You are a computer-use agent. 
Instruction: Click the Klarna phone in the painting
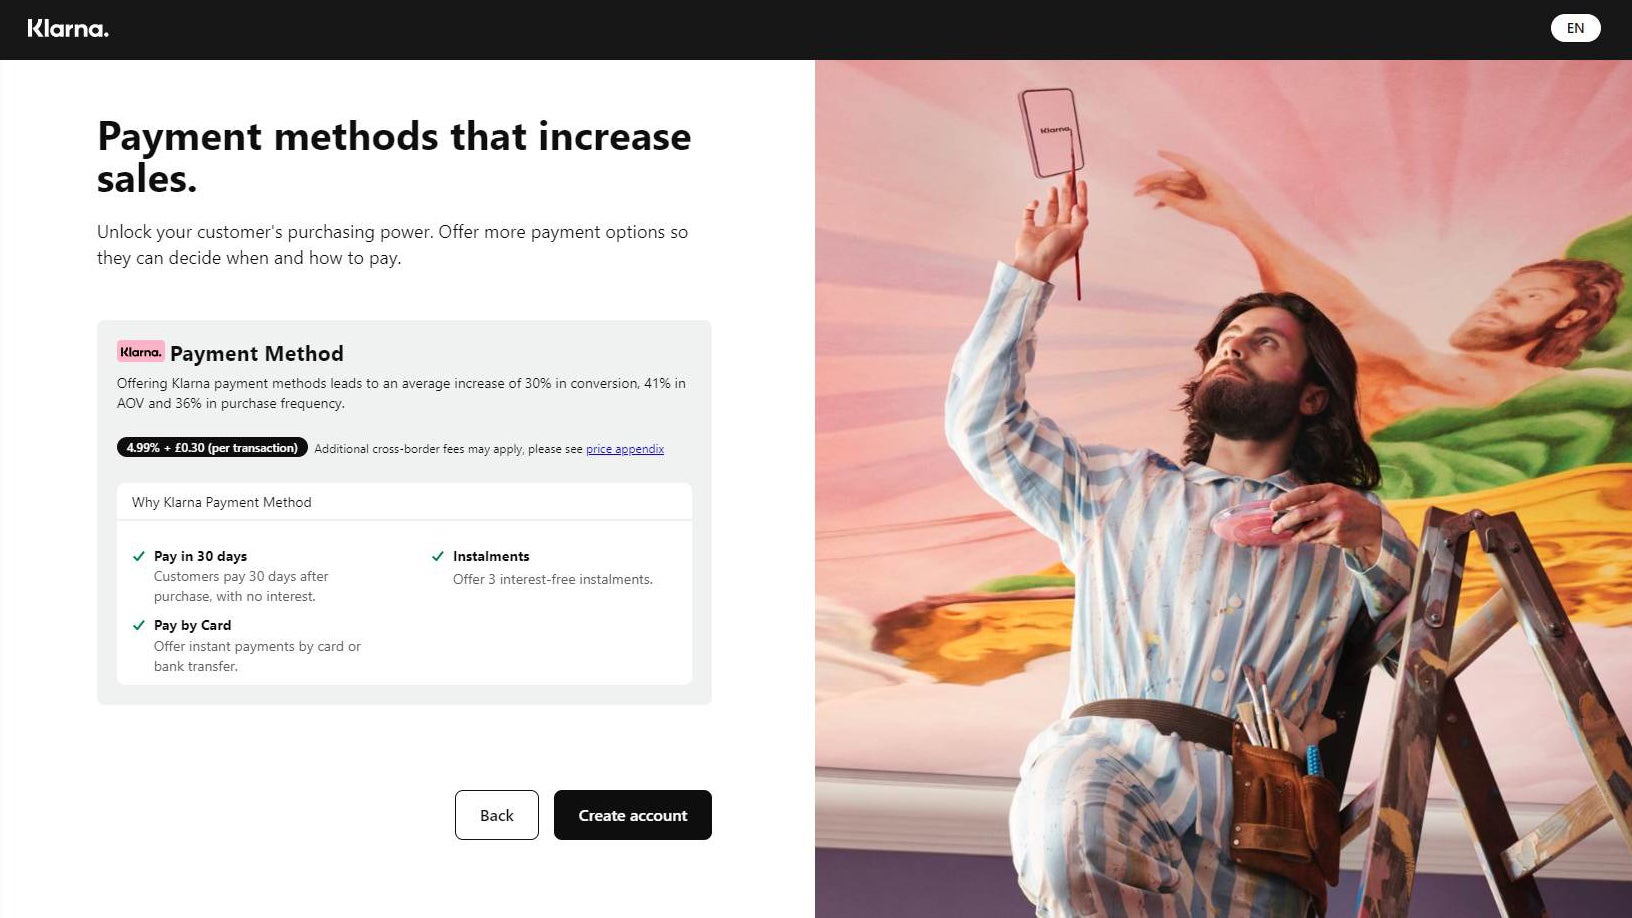click(x=1052, y=132)
